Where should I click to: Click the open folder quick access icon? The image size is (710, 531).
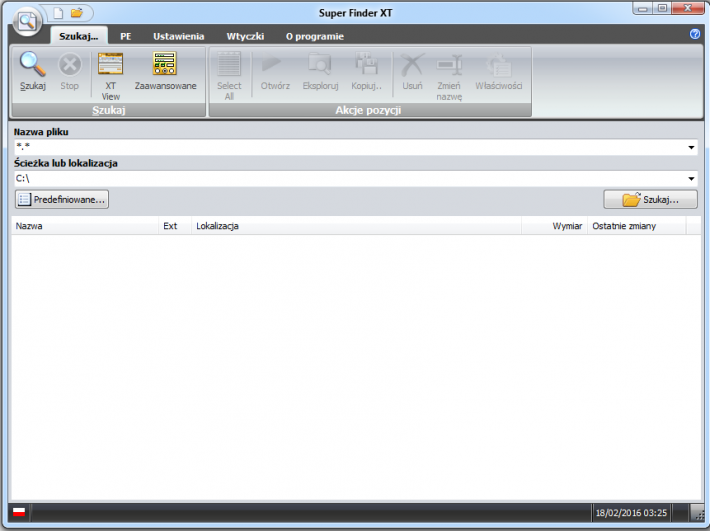(x=77, y=13)
